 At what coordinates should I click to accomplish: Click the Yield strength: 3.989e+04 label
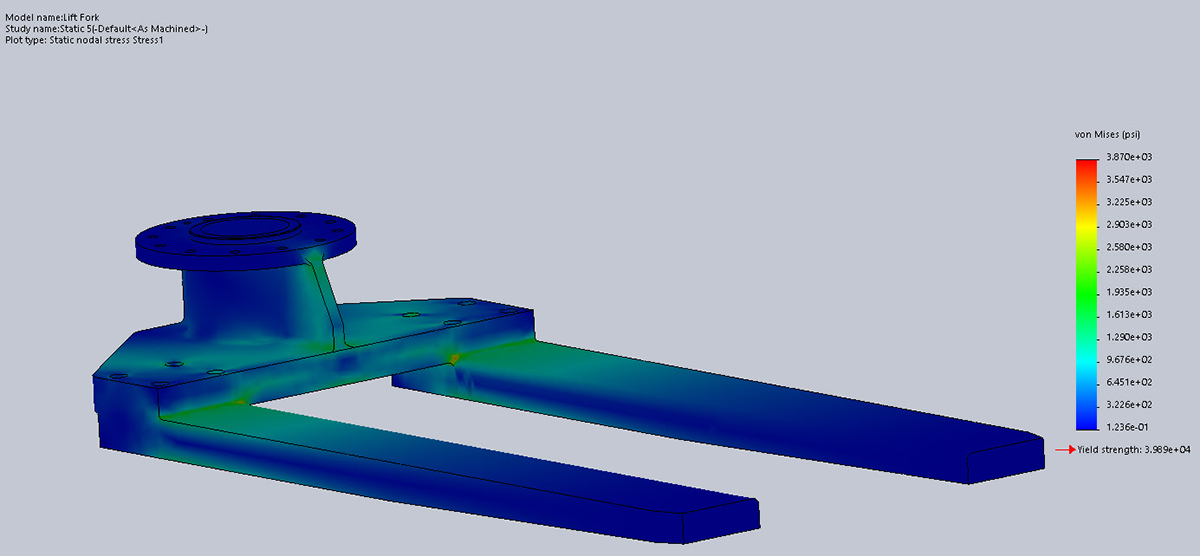(1133, 450)
